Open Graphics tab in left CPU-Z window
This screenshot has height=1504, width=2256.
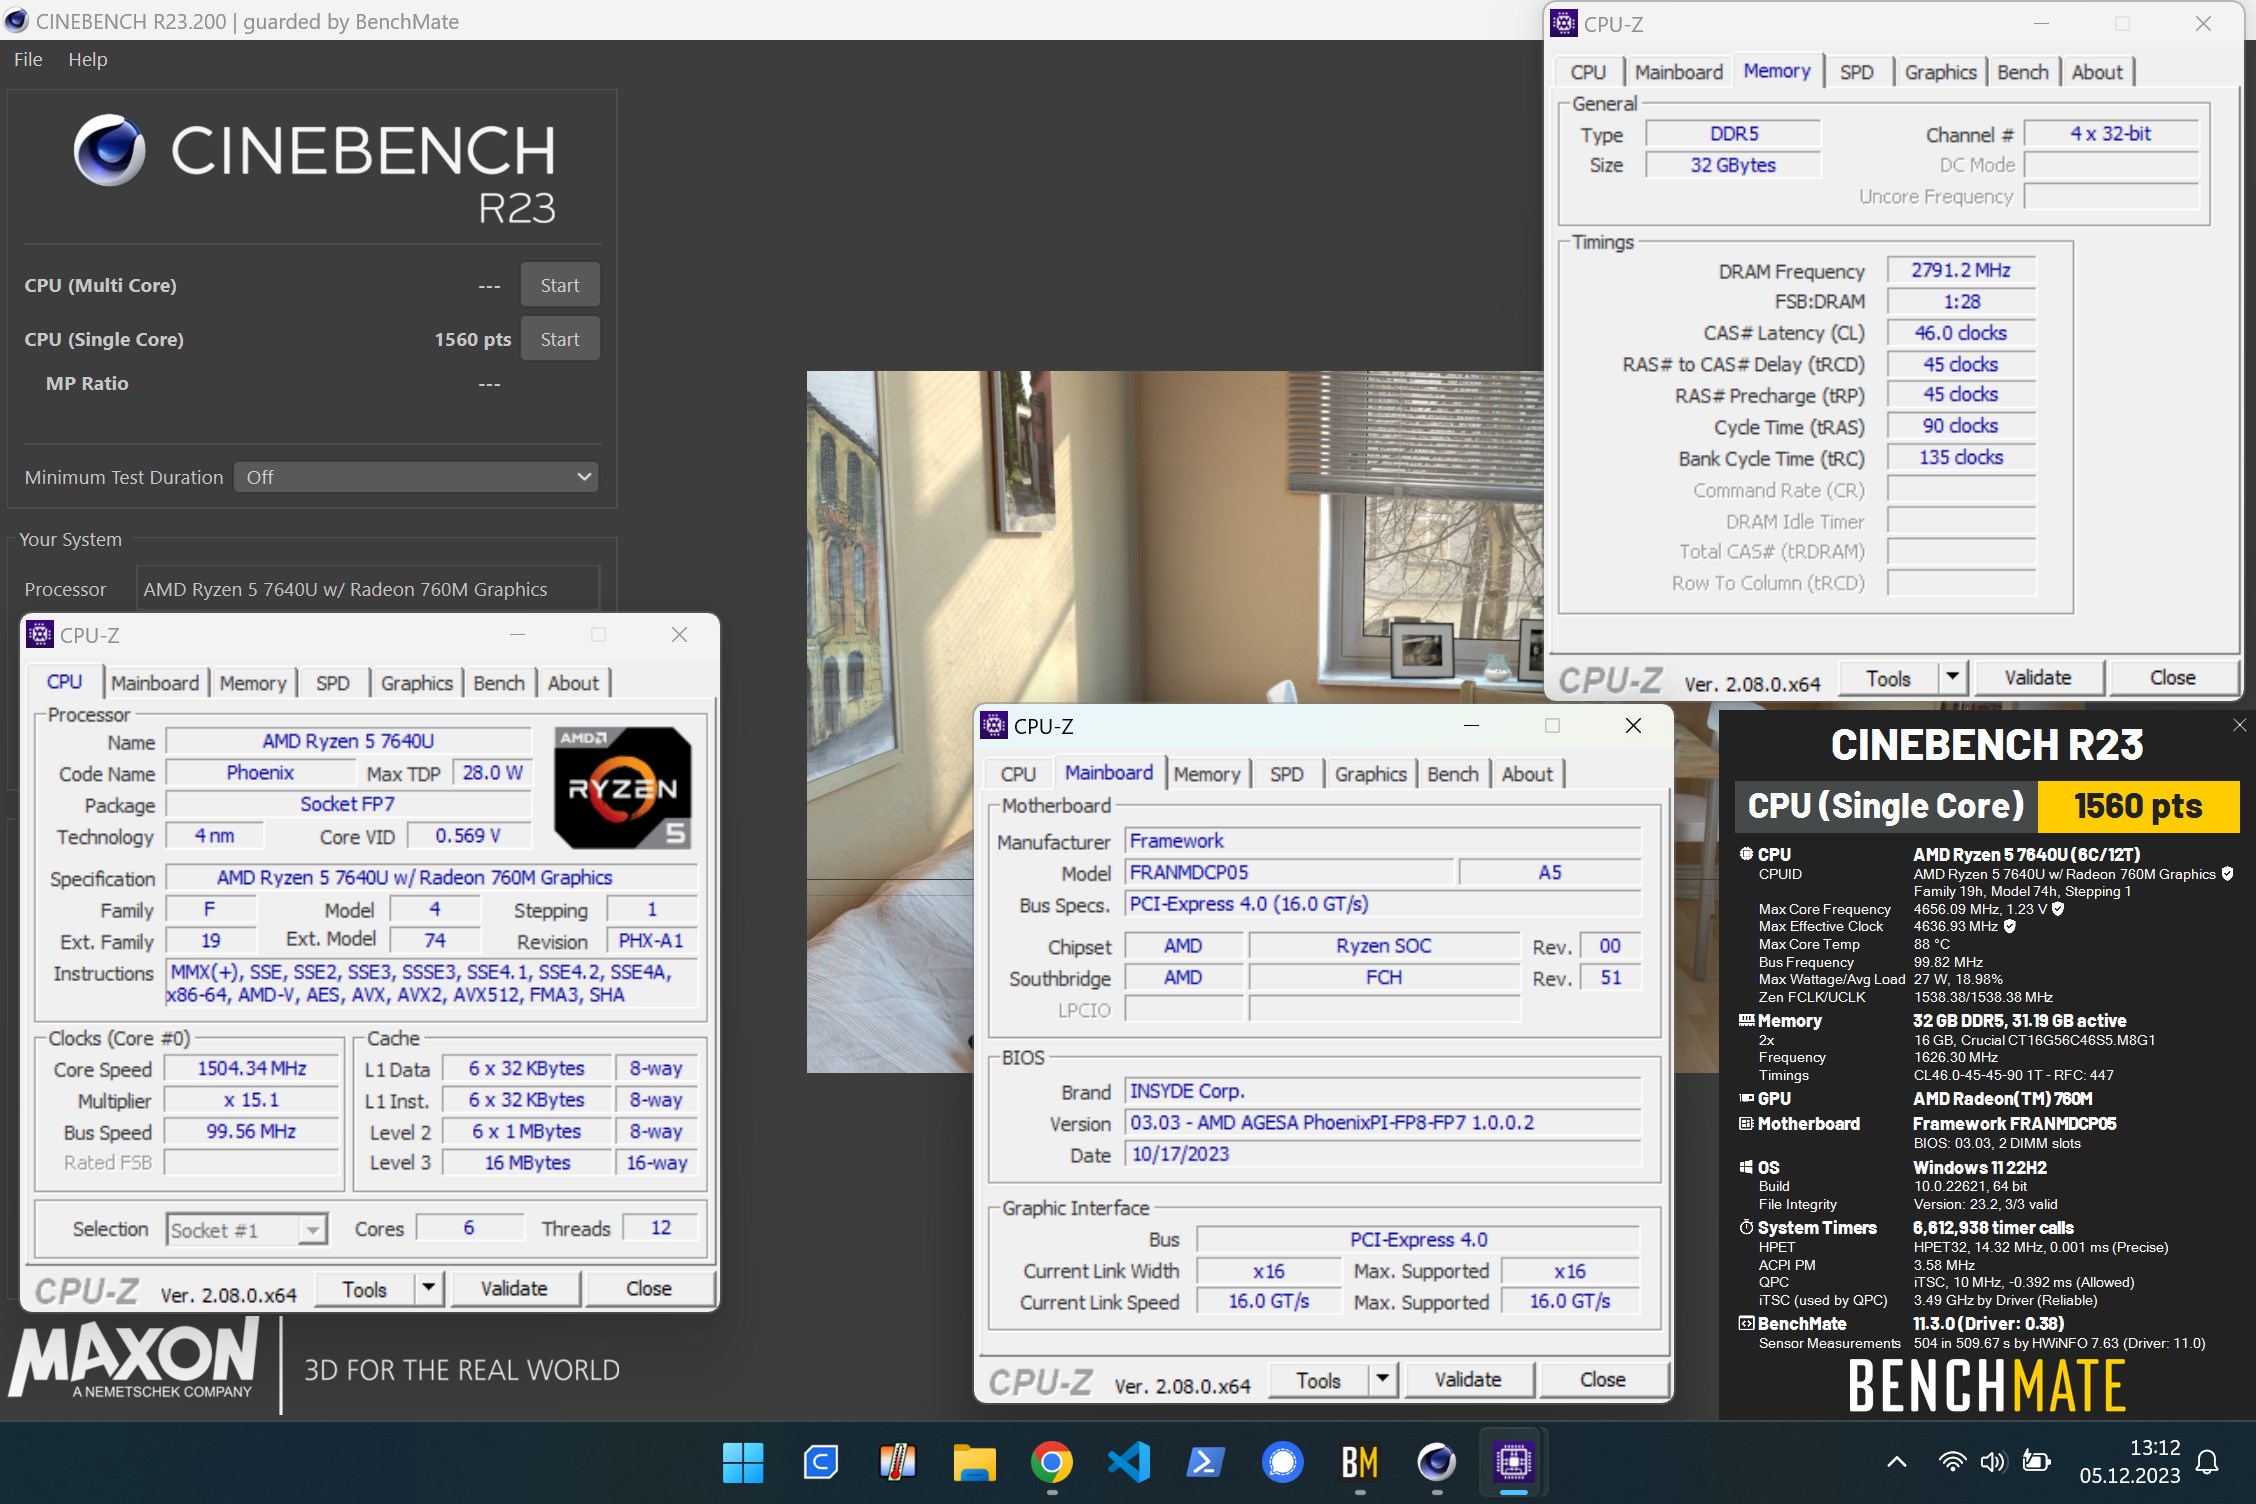point(417,683)
